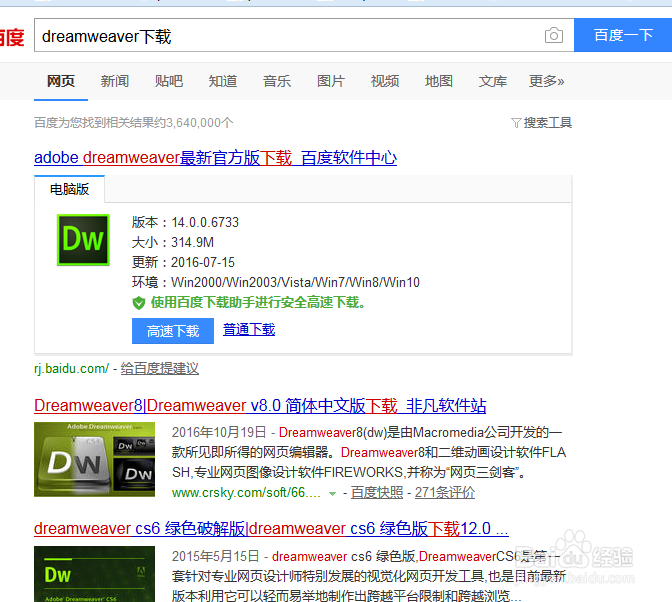This screenshot has height=602, width=672.
Task: Open the 地图 maps tab
Action: point(439,81)
